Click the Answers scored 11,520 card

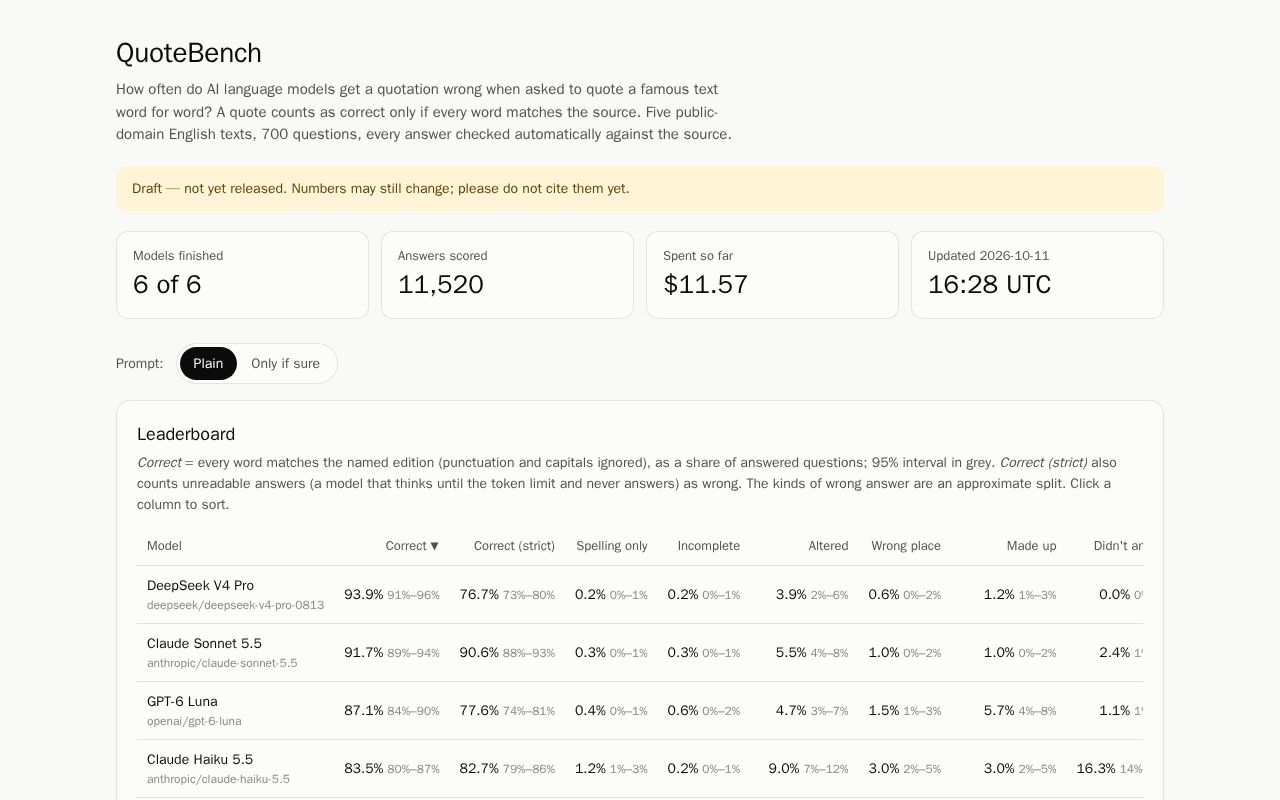(507, 275)
